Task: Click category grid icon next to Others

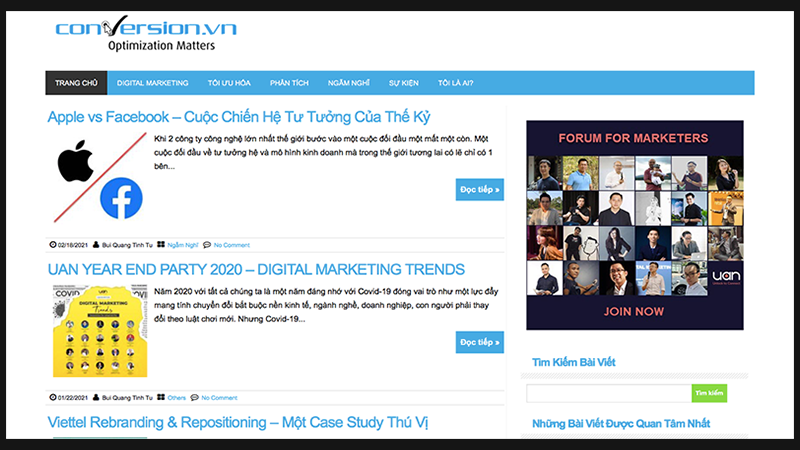Action: [x=161, y=397]
